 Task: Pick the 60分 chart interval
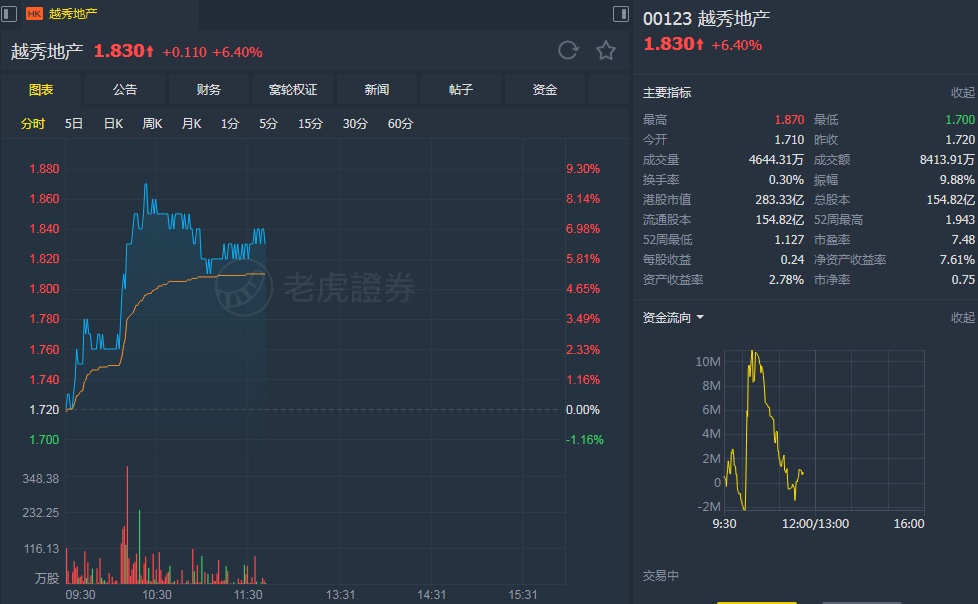click(400, 124)
